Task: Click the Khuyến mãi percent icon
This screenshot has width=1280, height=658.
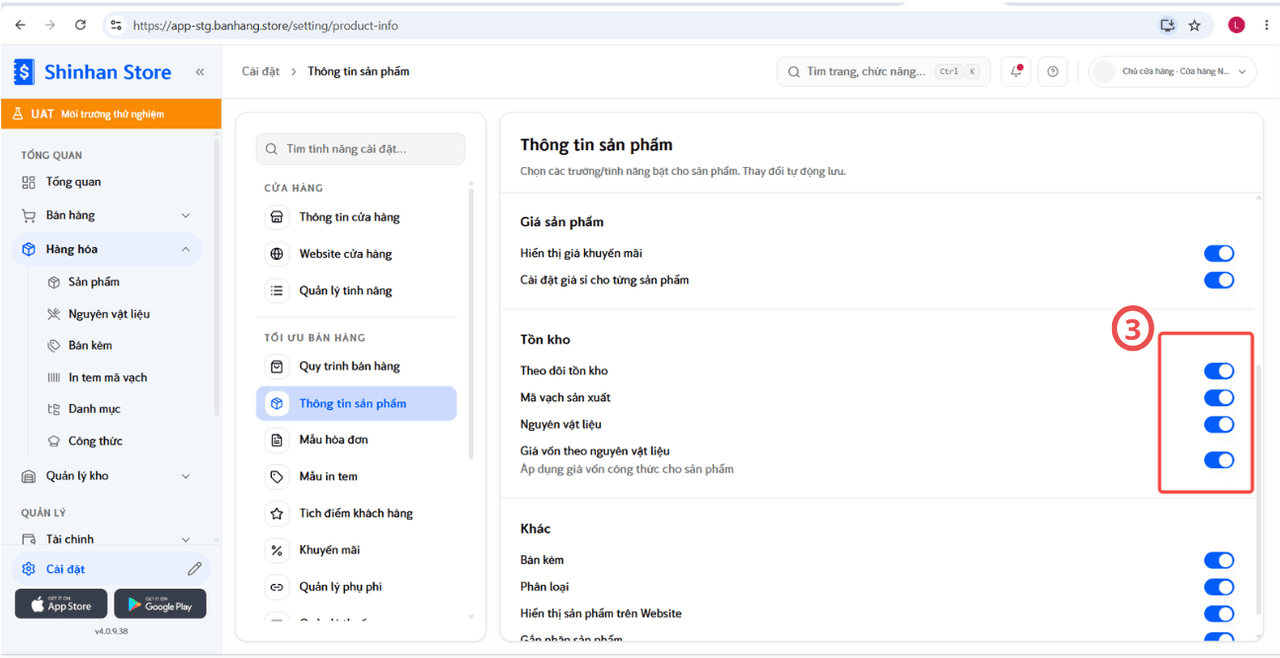Action: 277,550
